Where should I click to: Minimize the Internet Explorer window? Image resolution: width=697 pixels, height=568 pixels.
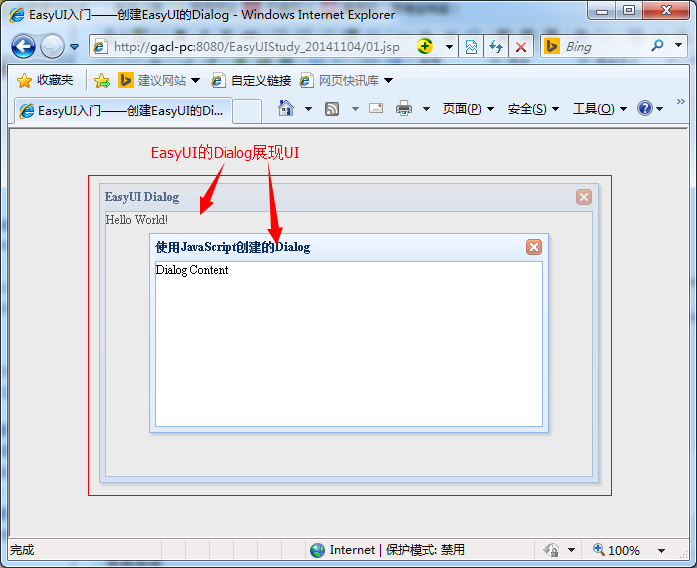pos(602,11)
